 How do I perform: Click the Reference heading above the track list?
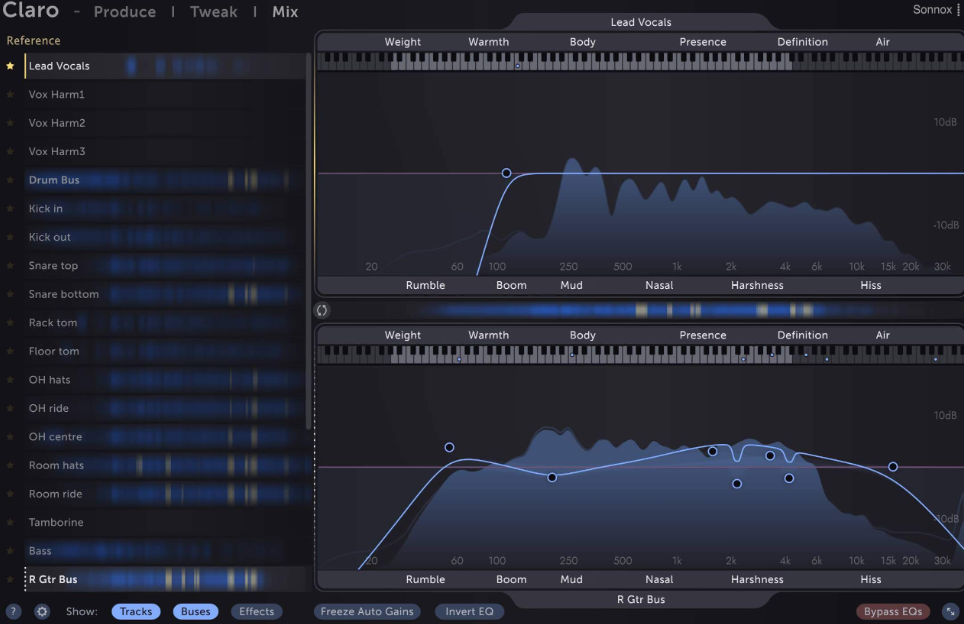click(x=33, y=41)
